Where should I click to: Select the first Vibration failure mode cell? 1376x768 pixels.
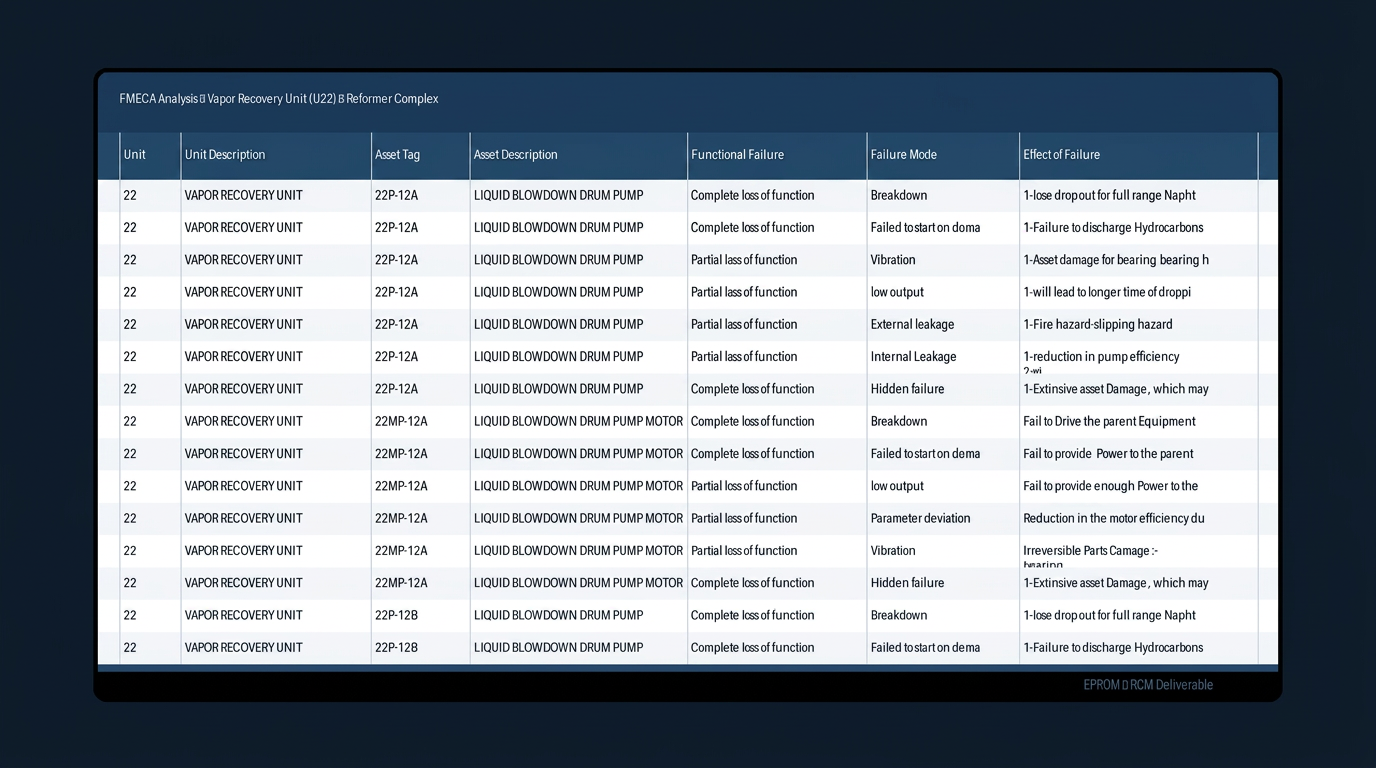[893, 259]
